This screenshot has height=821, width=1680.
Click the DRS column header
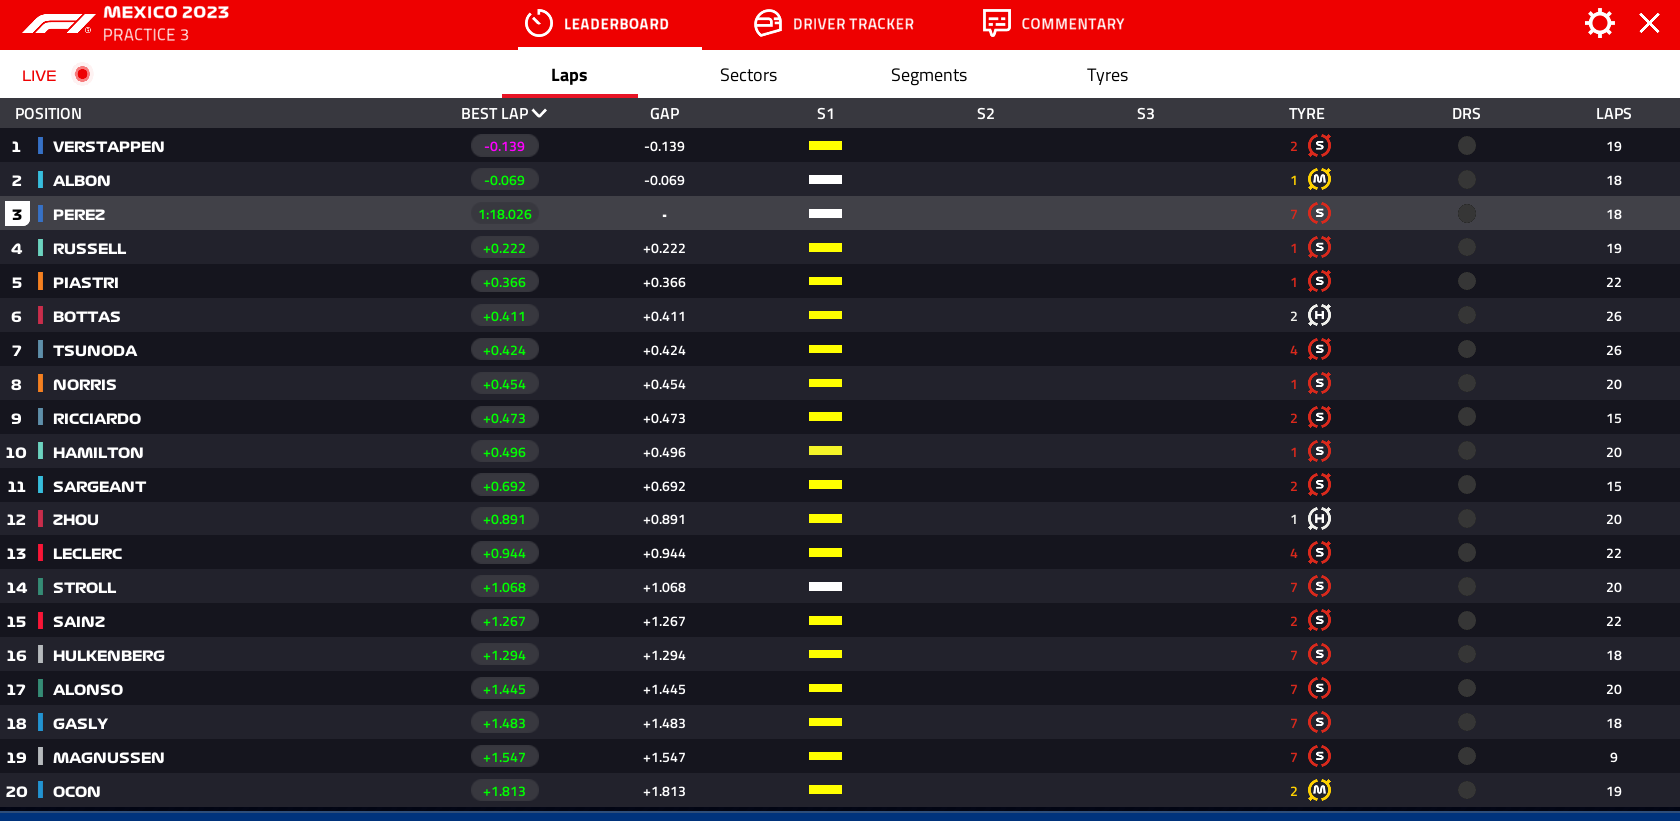point(1466,114)
